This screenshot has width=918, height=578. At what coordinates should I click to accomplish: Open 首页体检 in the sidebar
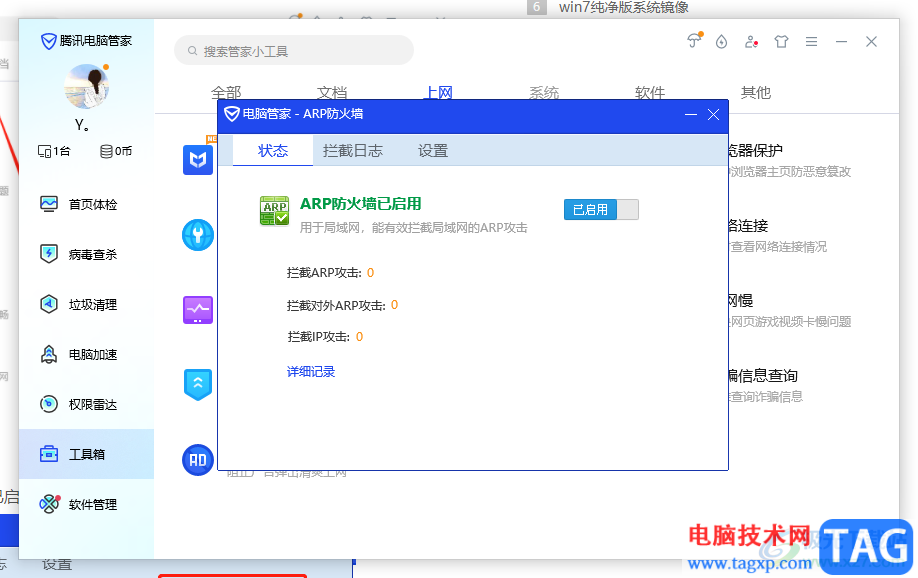(87, 204)
